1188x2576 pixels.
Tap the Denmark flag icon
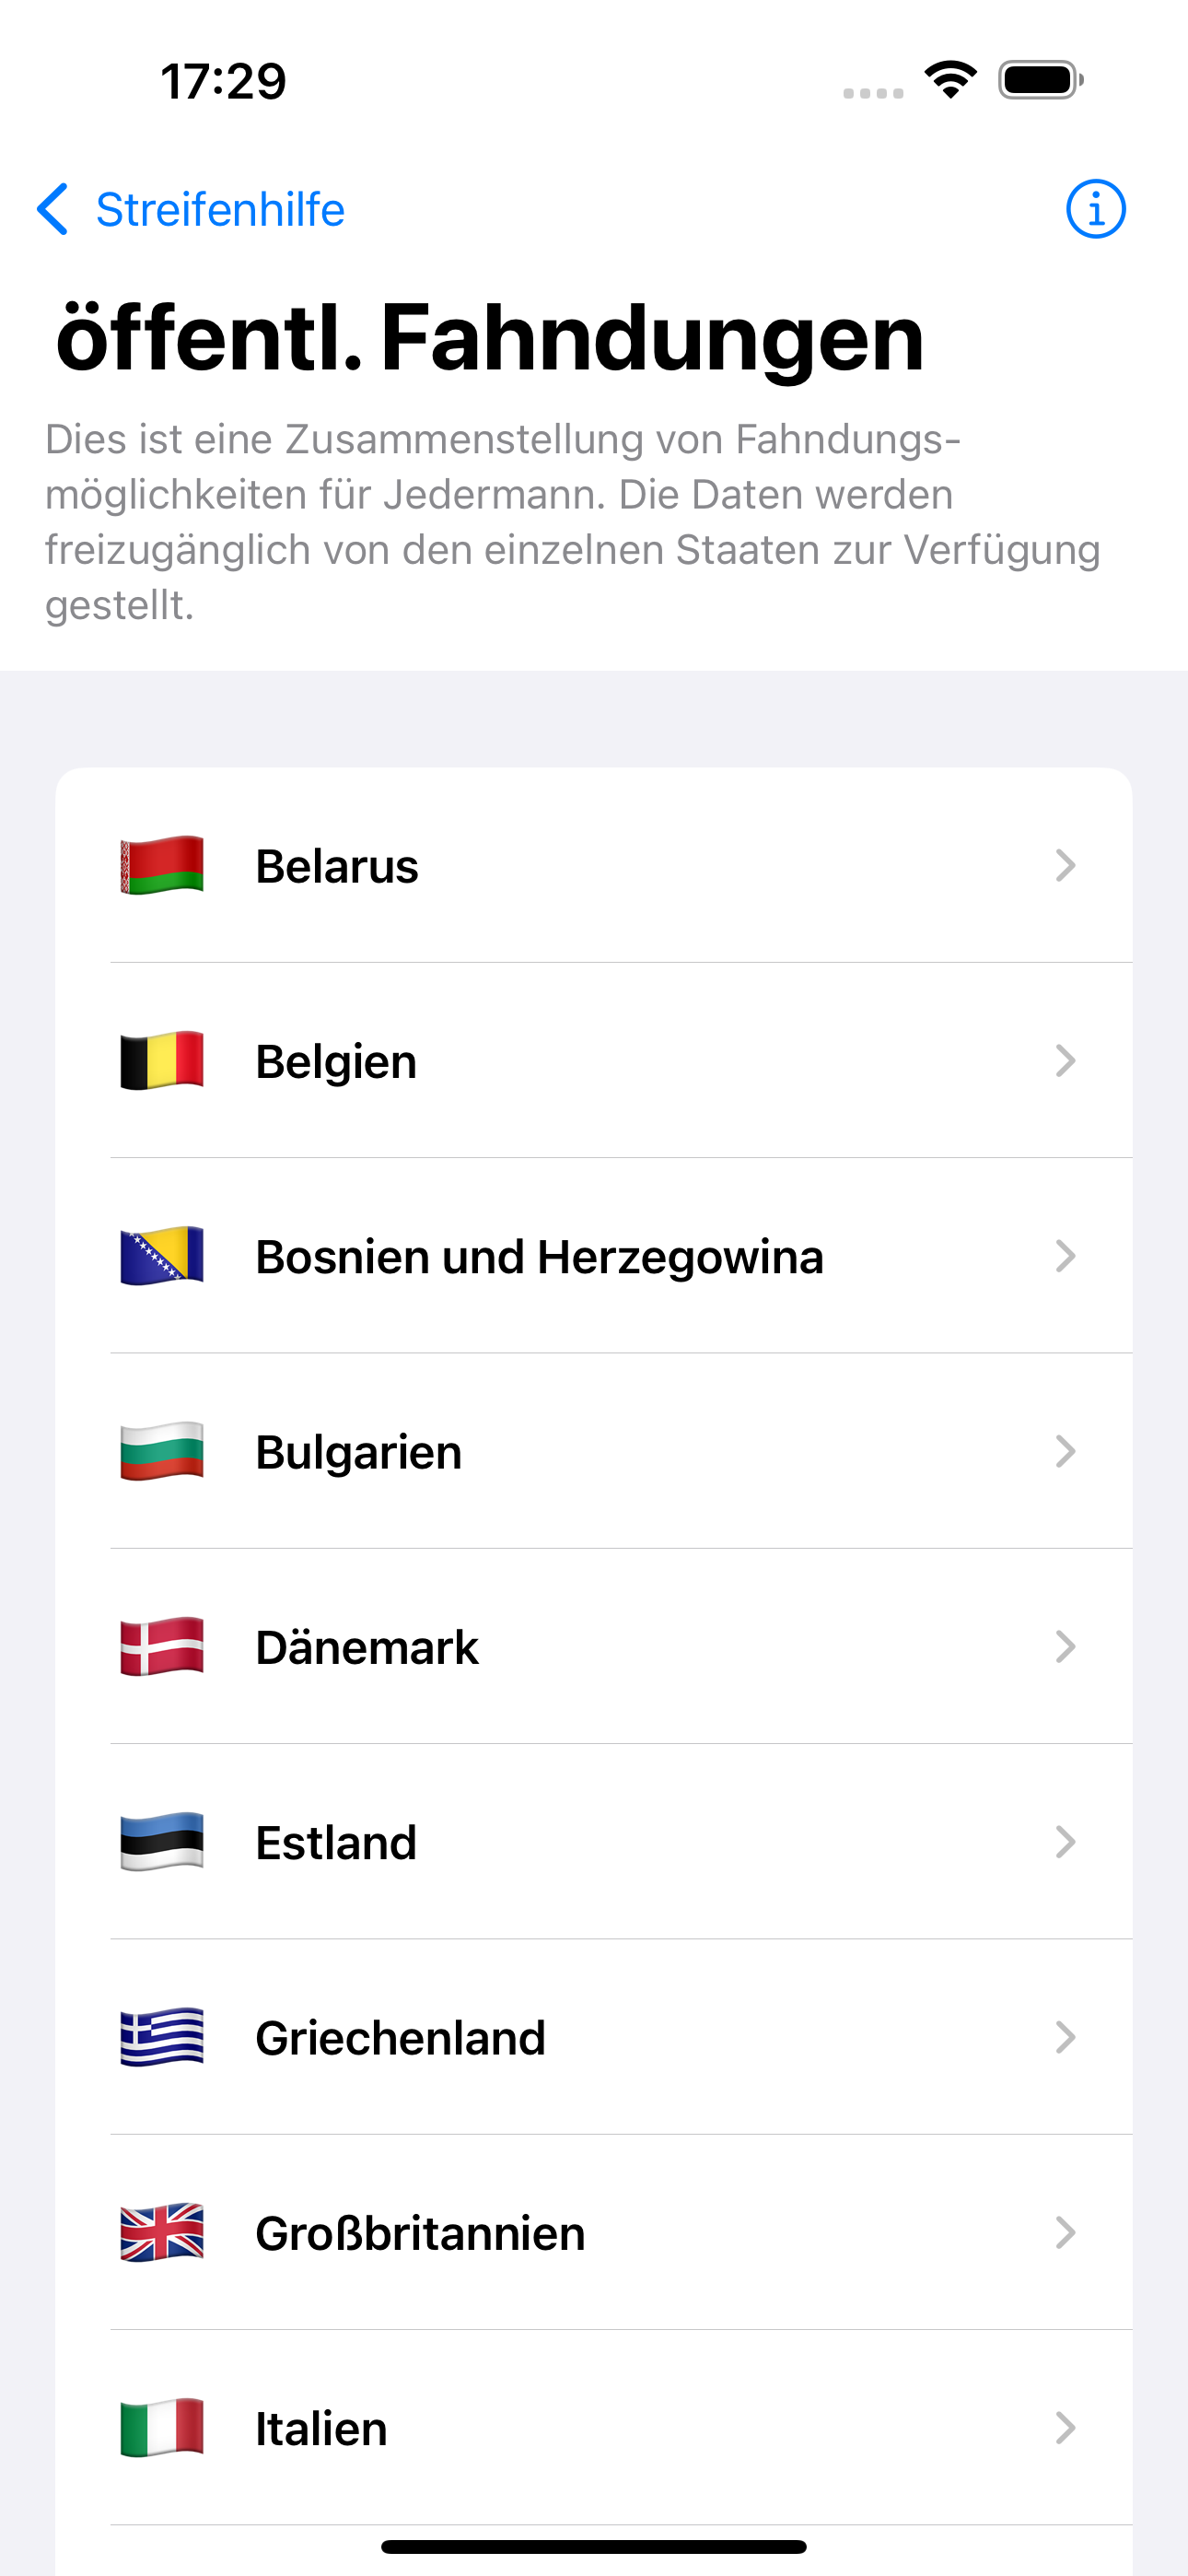[x=162, y=1646]
